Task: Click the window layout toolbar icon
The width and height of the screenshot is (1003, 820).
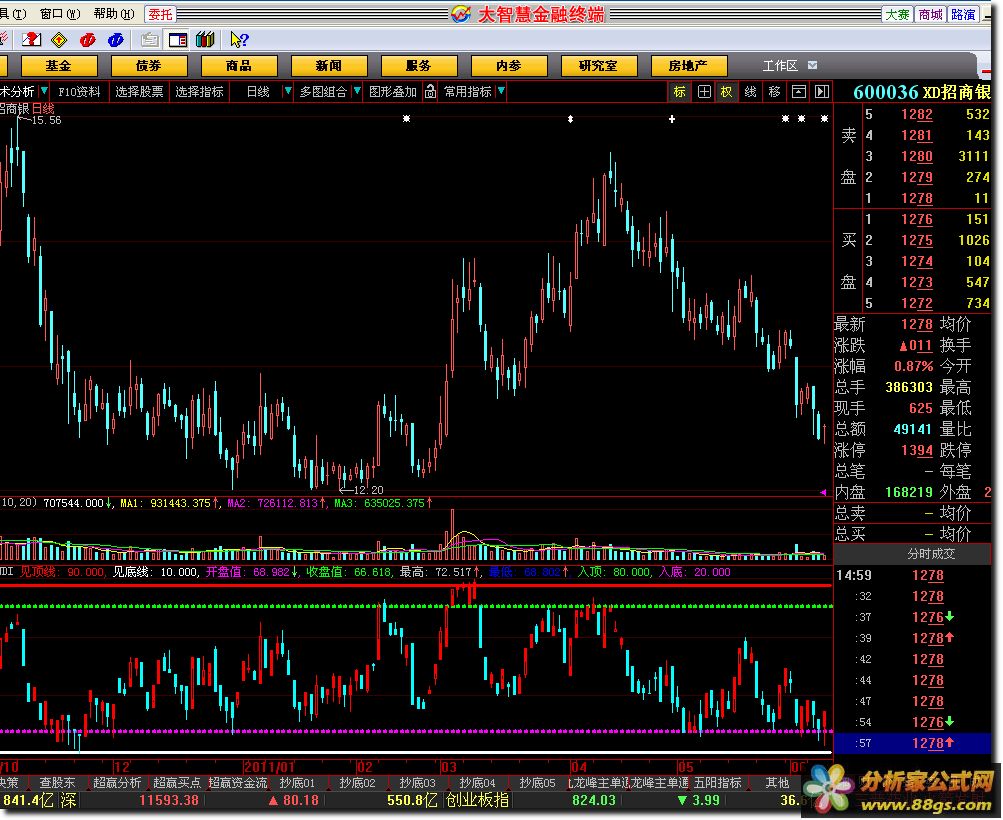Action: coord(178,40)
